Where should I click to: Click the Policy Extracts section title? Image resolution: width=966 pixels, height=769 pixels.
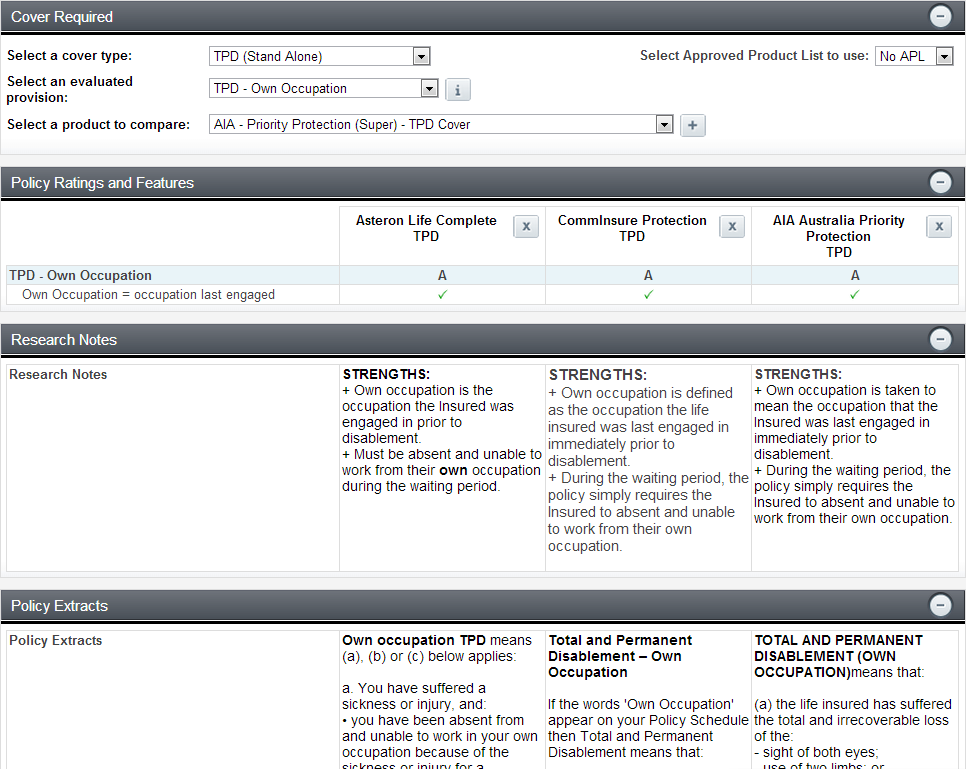tap(59, 606)
